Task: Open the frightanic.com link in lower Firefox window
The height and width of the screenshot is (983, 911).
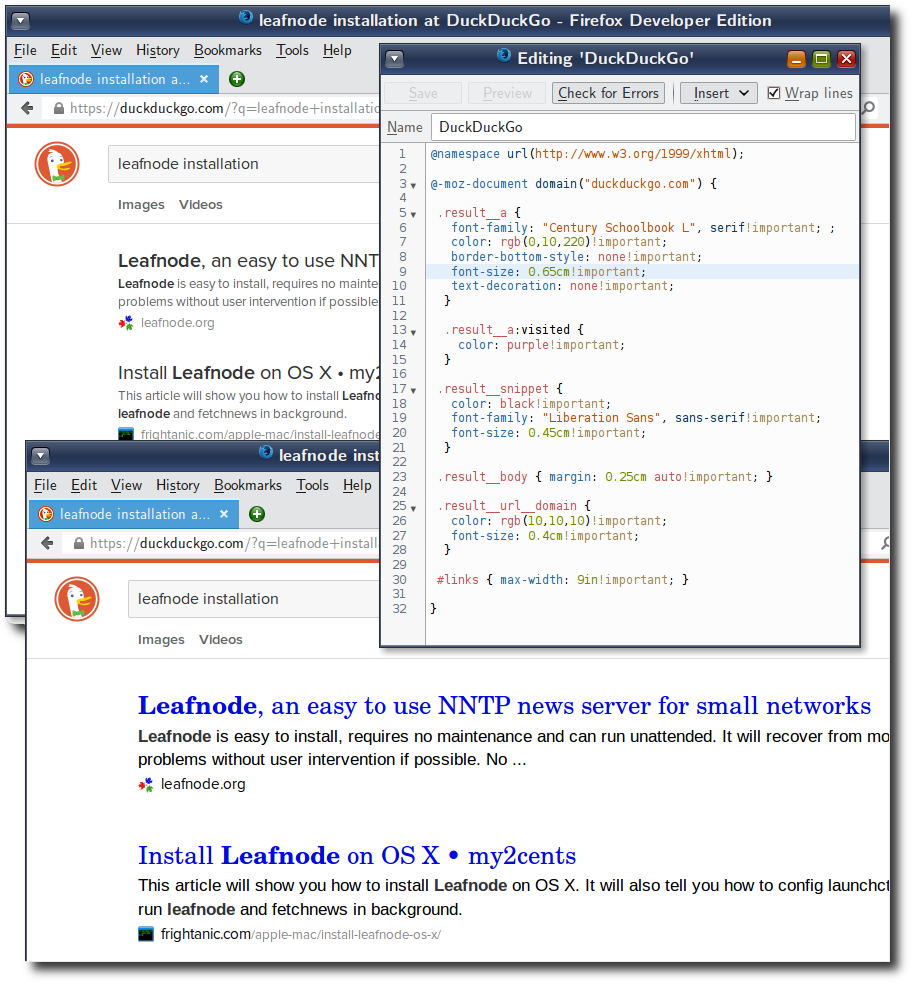Action: click(x=301, y=935)
